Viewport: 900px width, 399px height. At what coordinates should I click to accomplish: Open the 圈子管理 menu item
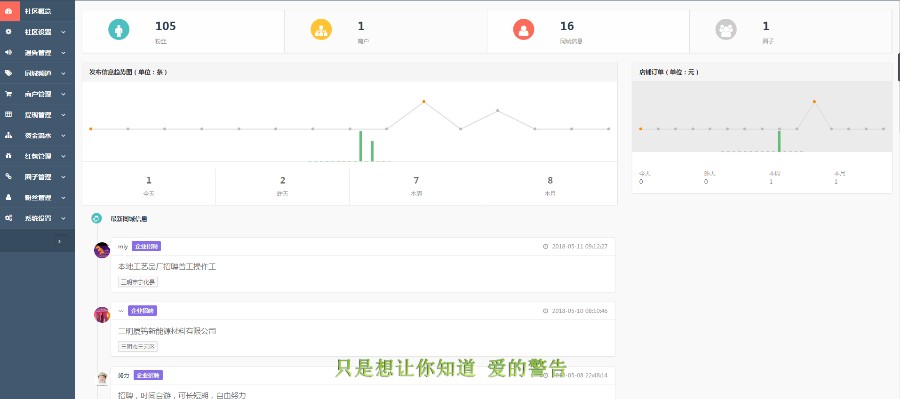pos(37,177)
